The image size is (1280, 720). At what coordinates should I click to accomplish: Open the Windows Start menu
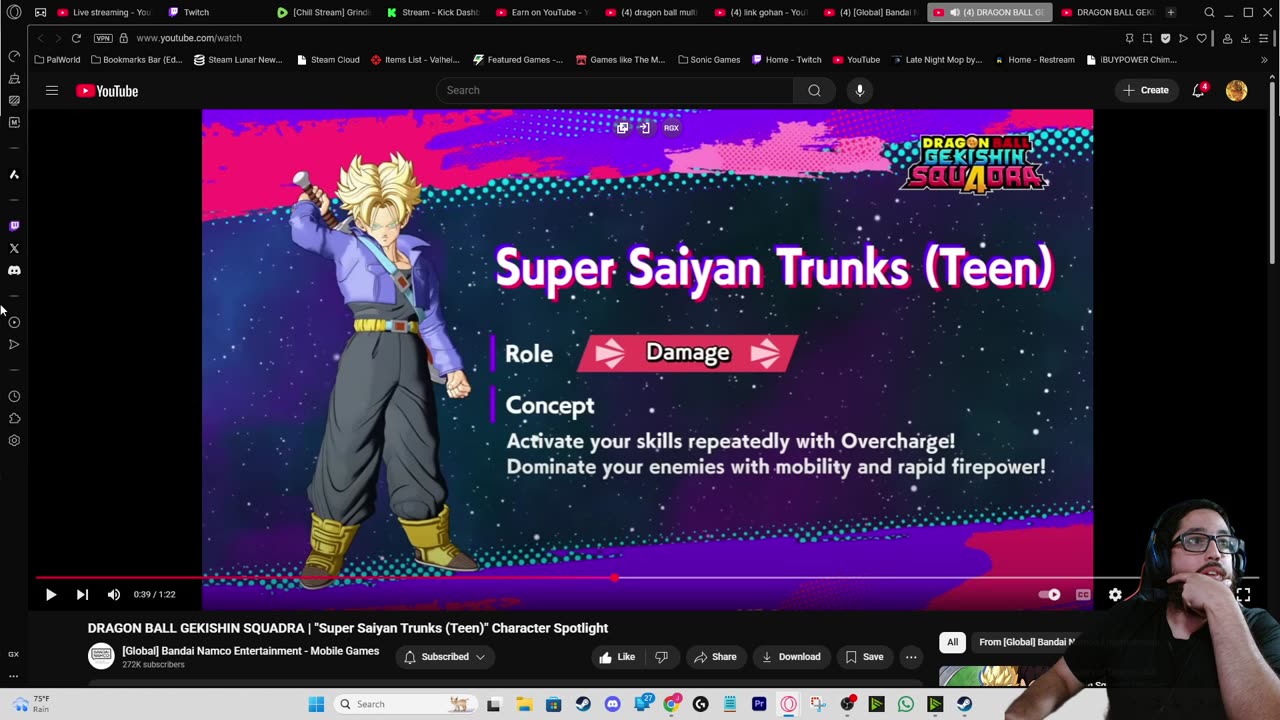point(316,704)
